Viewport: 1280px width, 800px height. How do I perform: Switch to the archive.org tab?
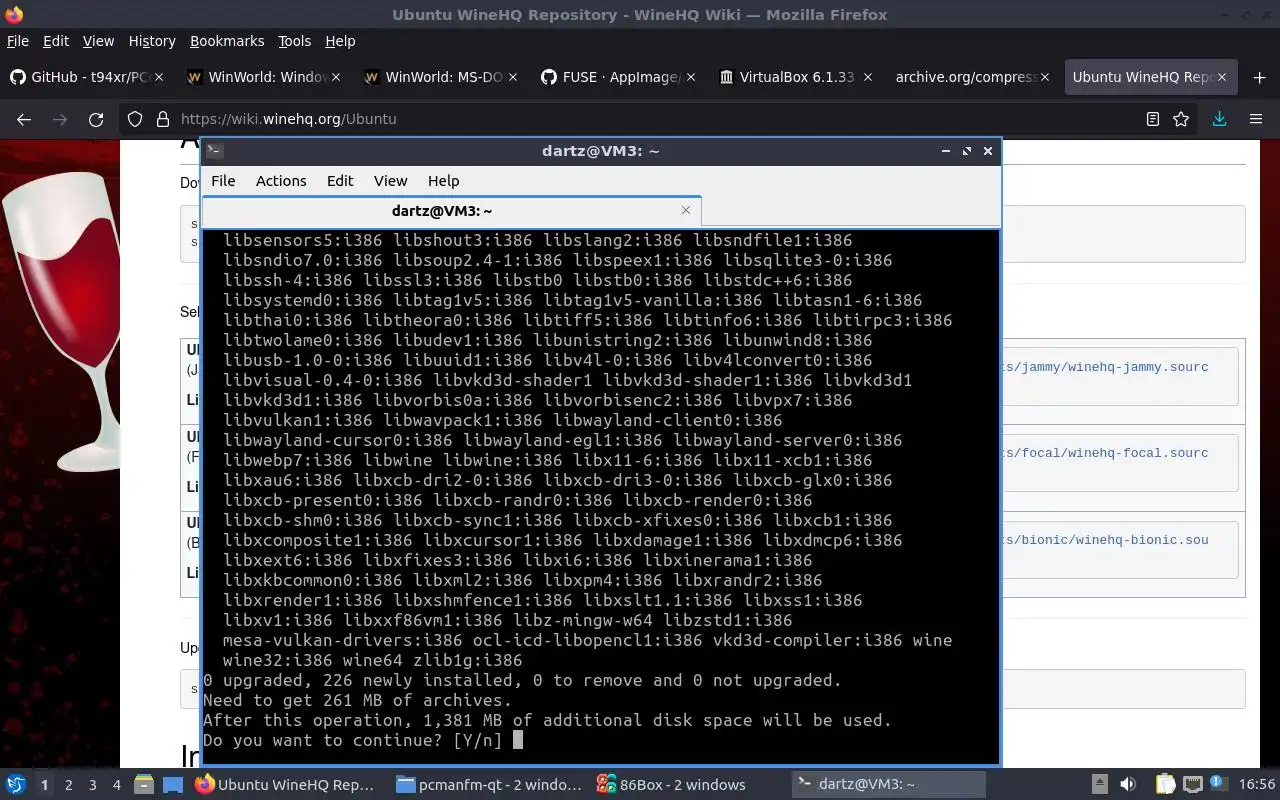tap(973, 77)
